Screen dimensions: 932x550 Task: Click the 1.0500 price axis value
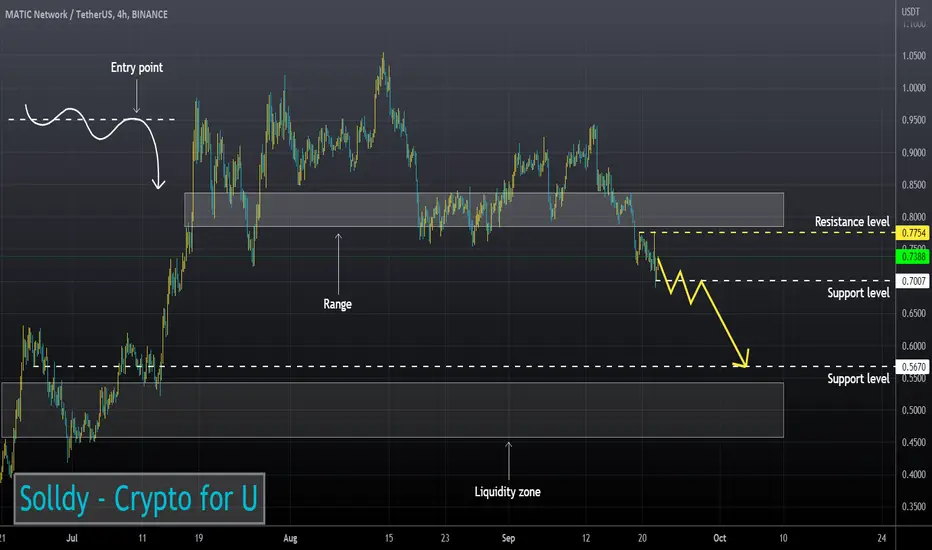tap(914, 55)
